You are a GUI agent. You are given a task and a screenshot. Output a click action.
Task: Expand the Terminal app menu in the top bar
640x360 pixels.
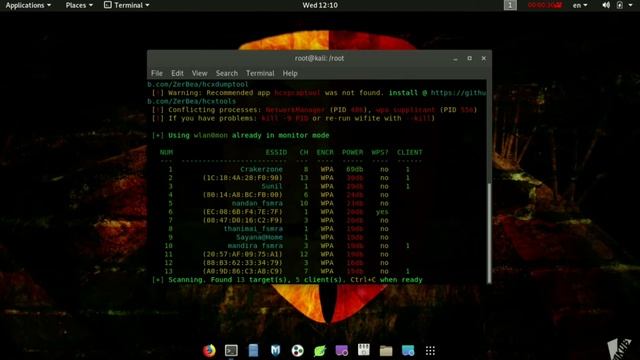(127, 5)
